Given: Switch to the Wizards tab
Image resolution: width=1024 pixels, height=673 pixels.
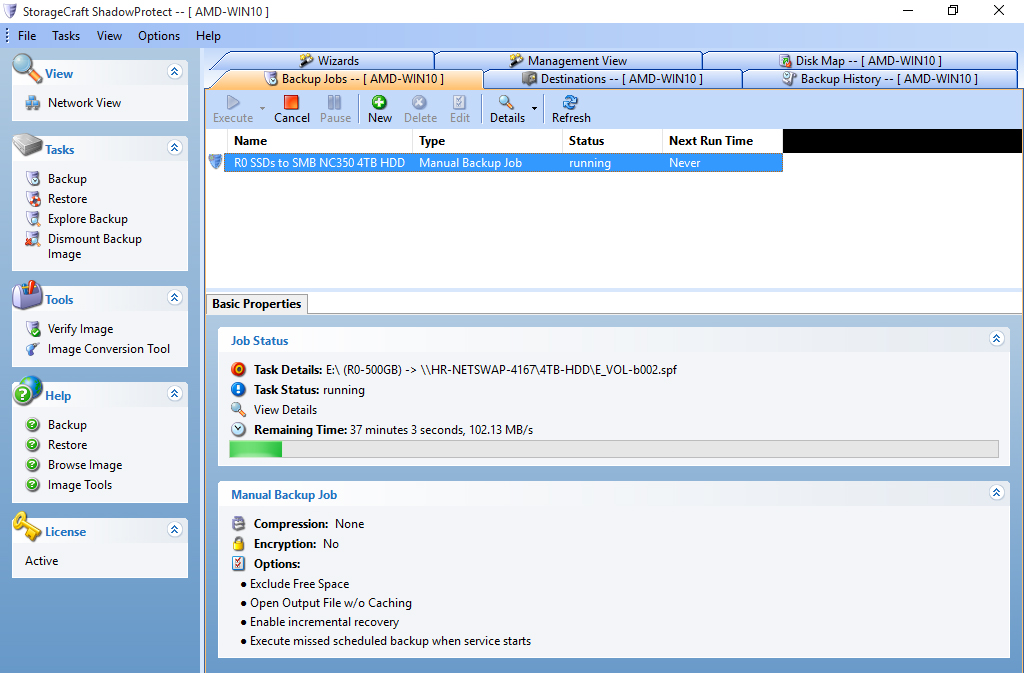Looking at the screenshot, I should (x=328, y=61).
